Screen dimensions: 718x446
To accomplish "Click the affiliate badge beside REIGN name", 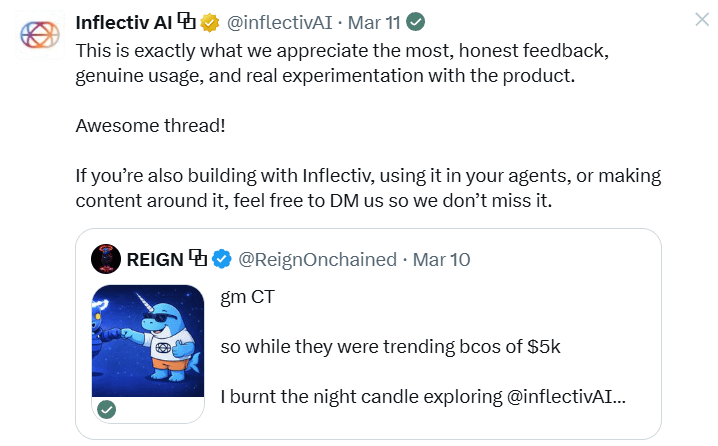I will tap(198, 259).
